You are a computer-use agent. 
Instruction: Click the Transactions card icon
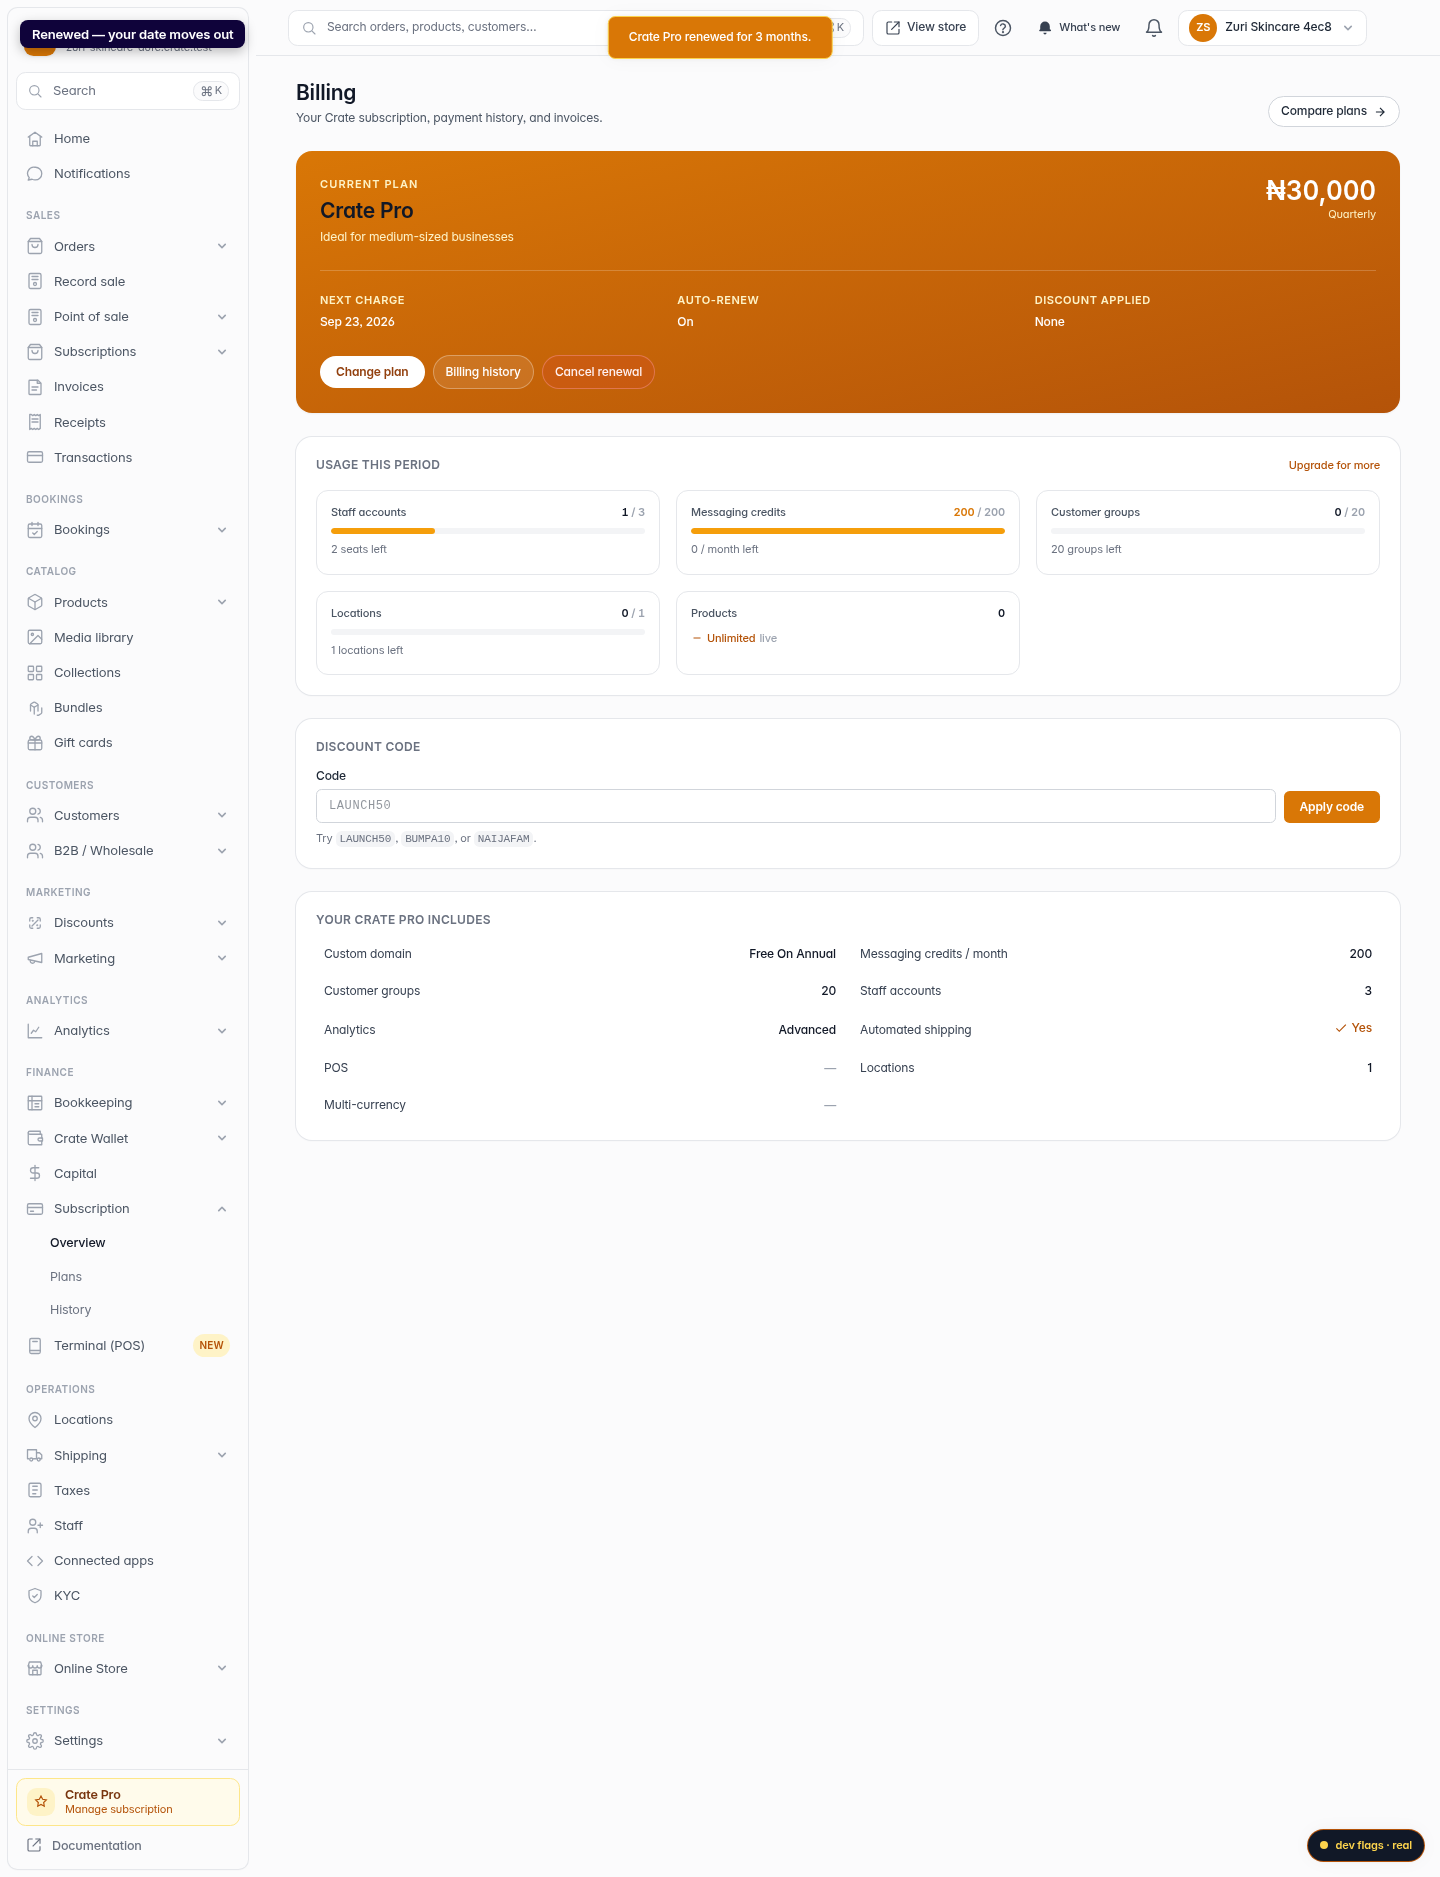point(35,458)
